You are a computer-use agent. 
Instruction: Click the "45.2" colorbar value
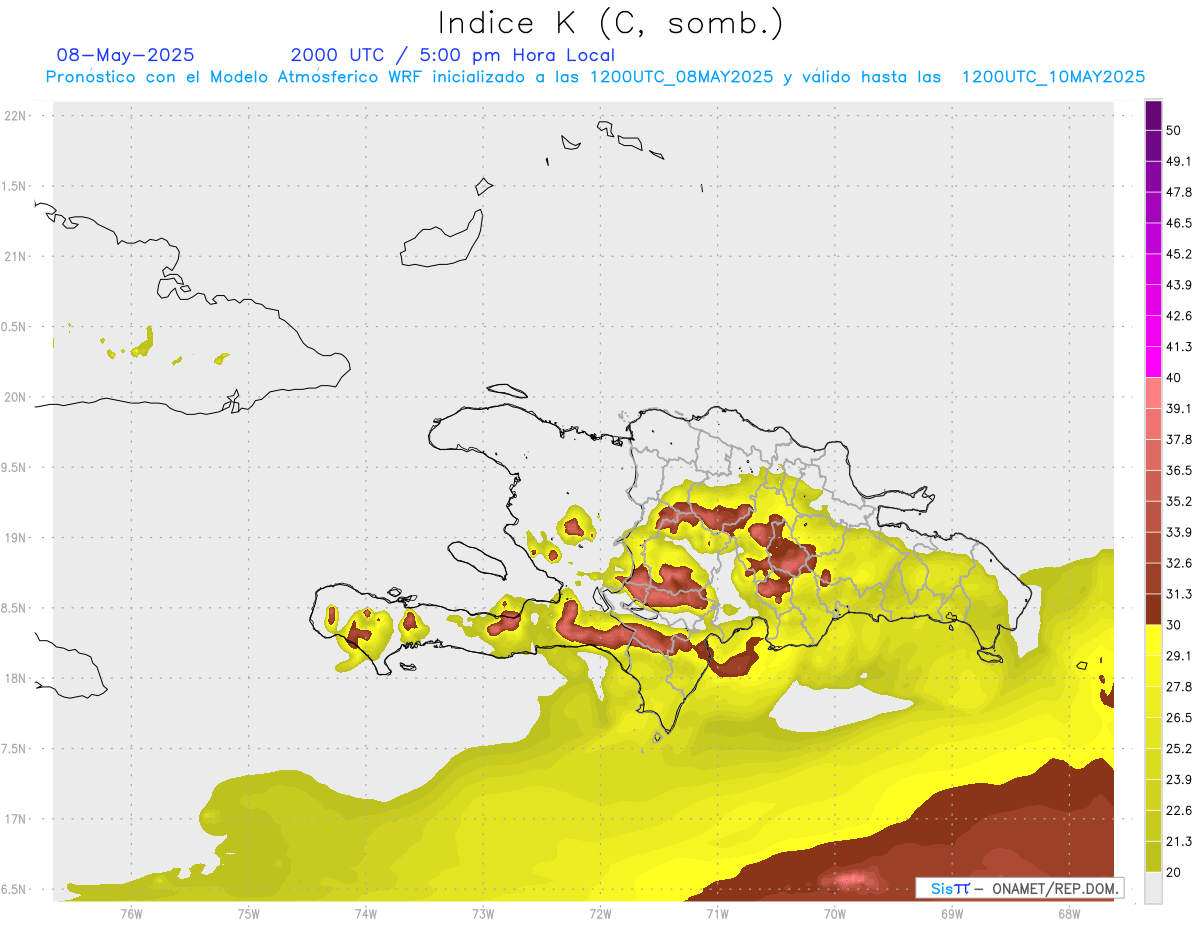[x=1179, y=254]
